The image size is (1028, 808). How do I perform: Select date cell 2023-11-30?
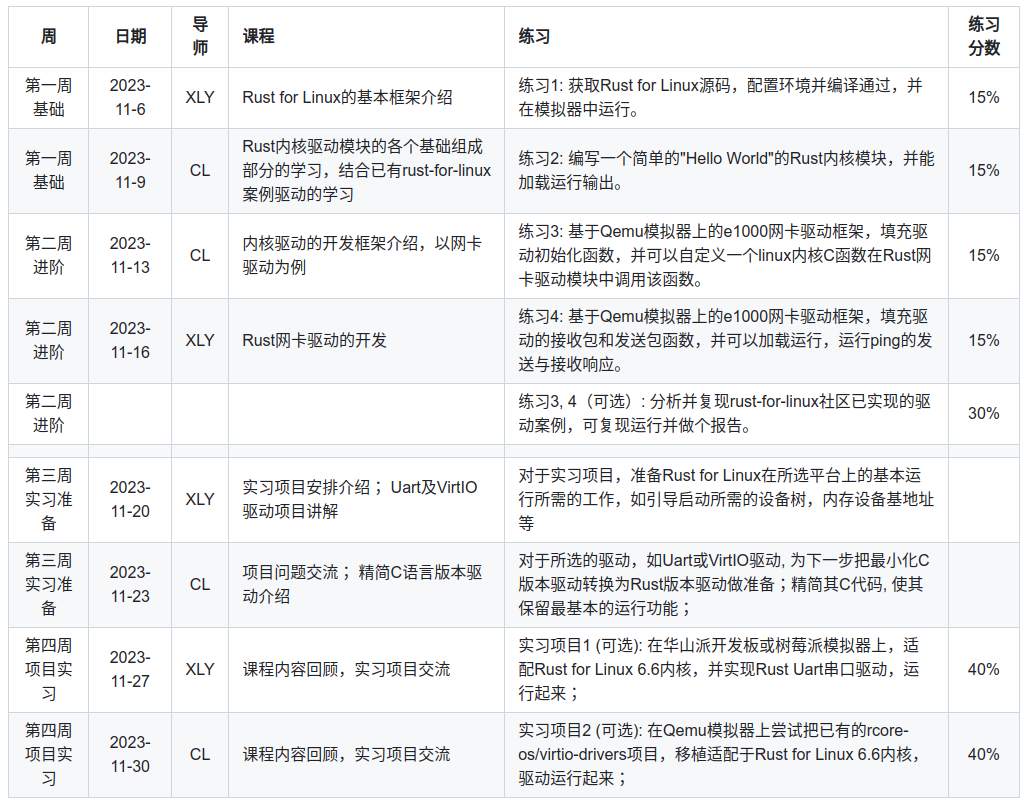(130, 755)
